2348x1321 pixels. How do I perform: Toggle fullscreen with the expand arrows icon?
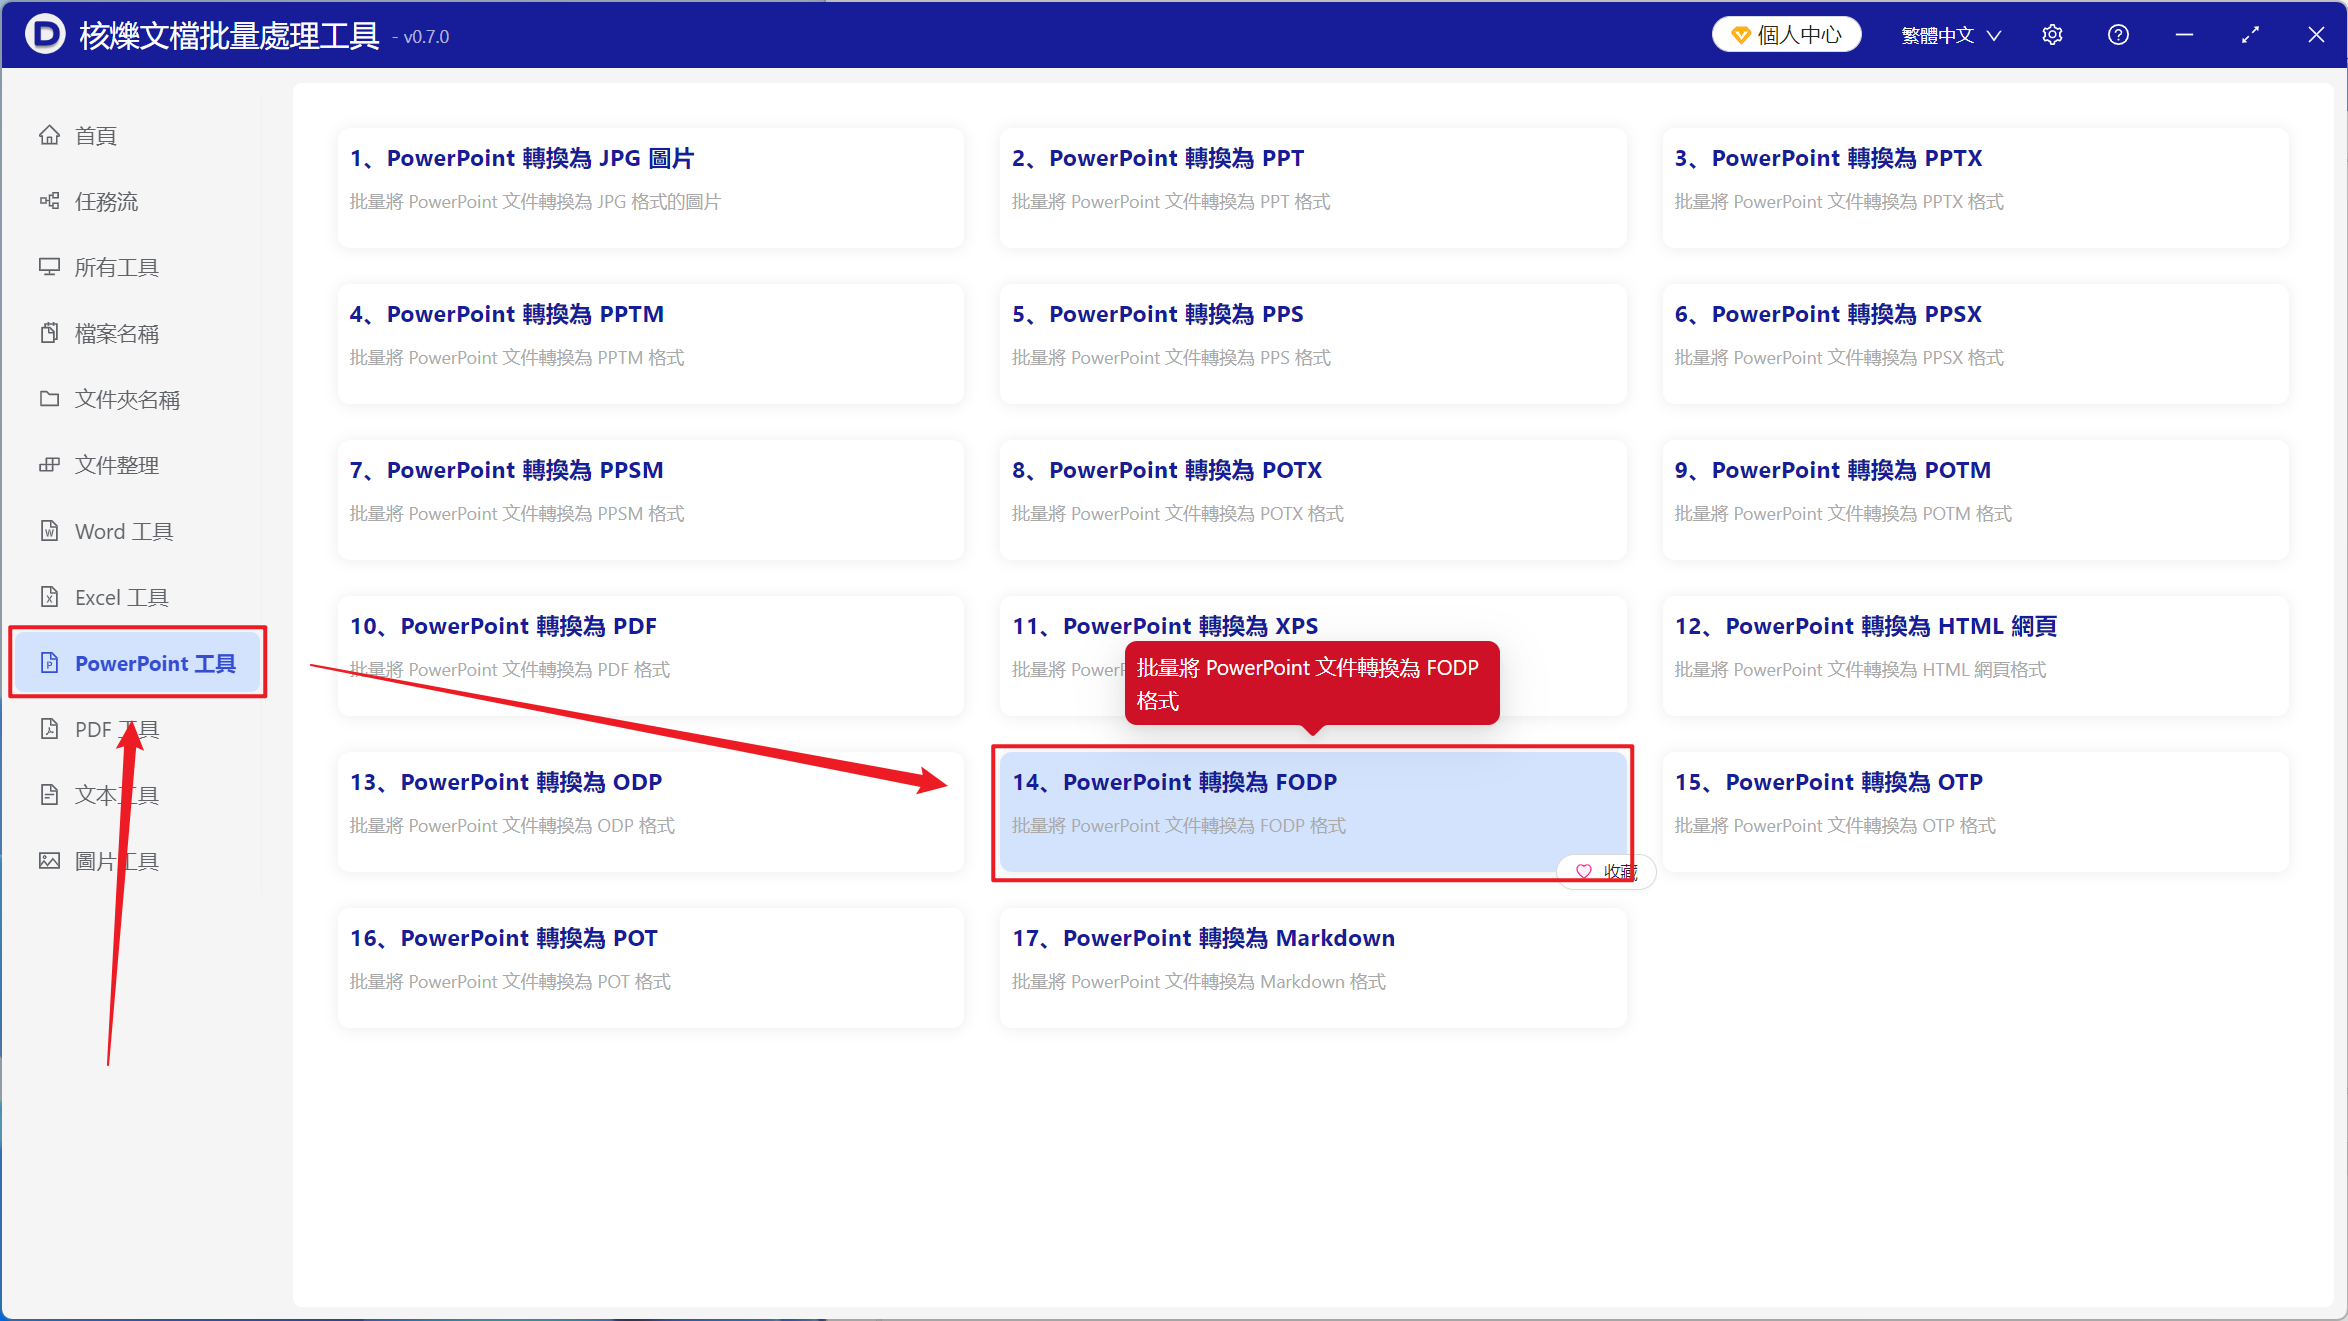click(2250, 35)
